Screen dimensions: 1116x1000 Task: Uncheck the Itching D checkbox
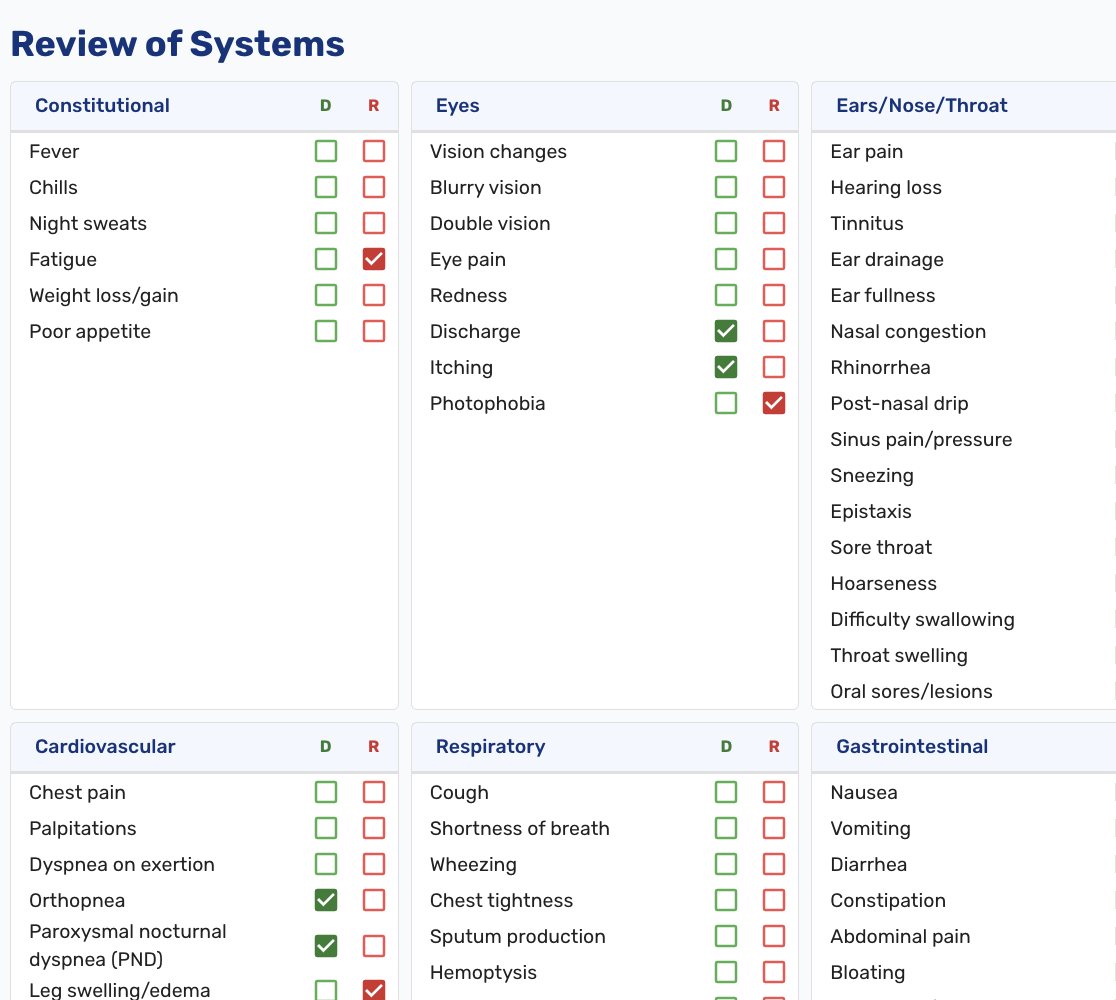[726, 367]
